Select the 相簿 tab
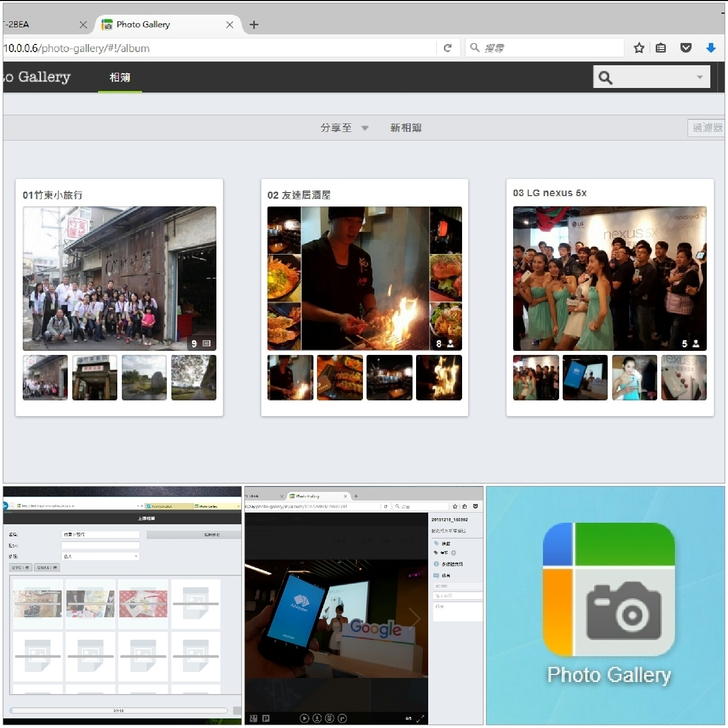 pyautogui.click(x=120, y=77)
